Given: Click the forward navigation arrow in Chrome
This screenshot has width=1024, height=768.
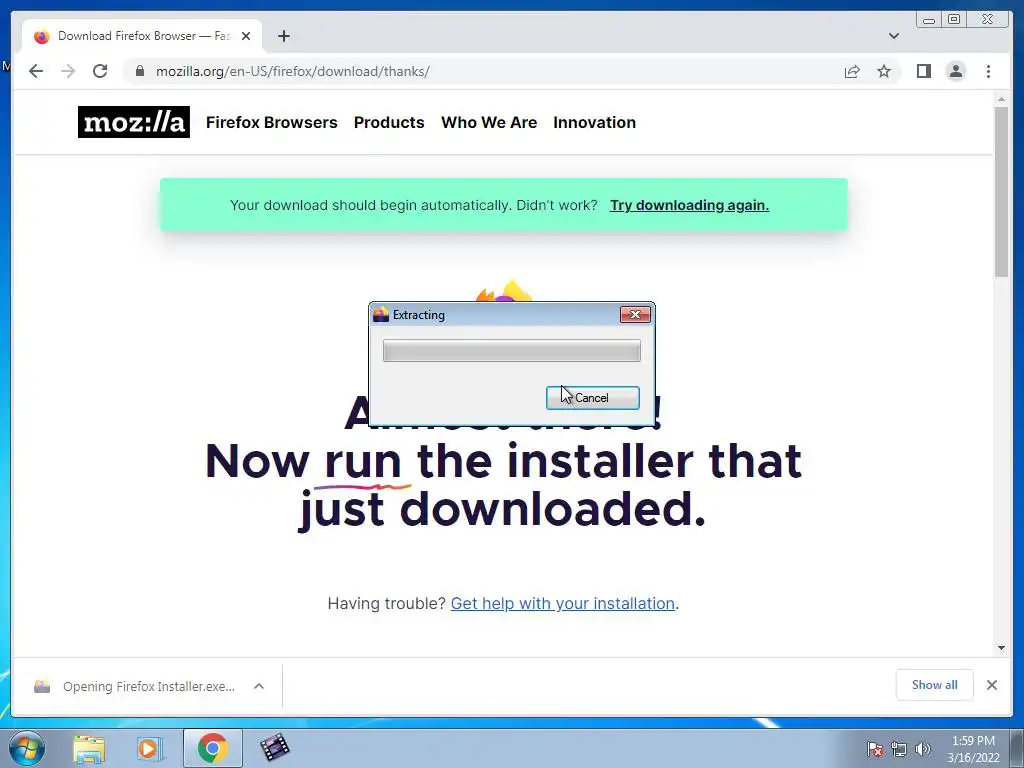Looking at the screenshot, I should (68, 71).
